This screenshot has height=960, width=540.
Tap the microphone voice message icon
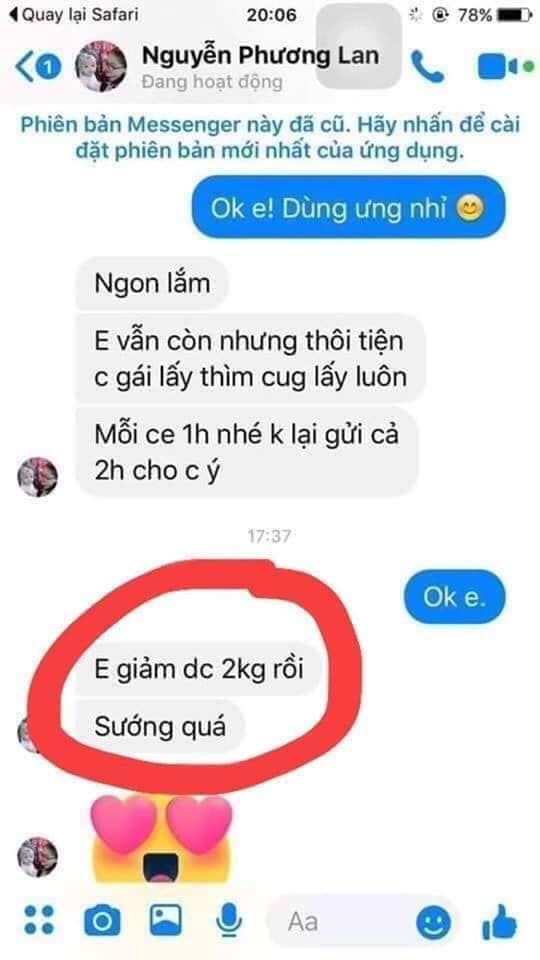point(229,920)
